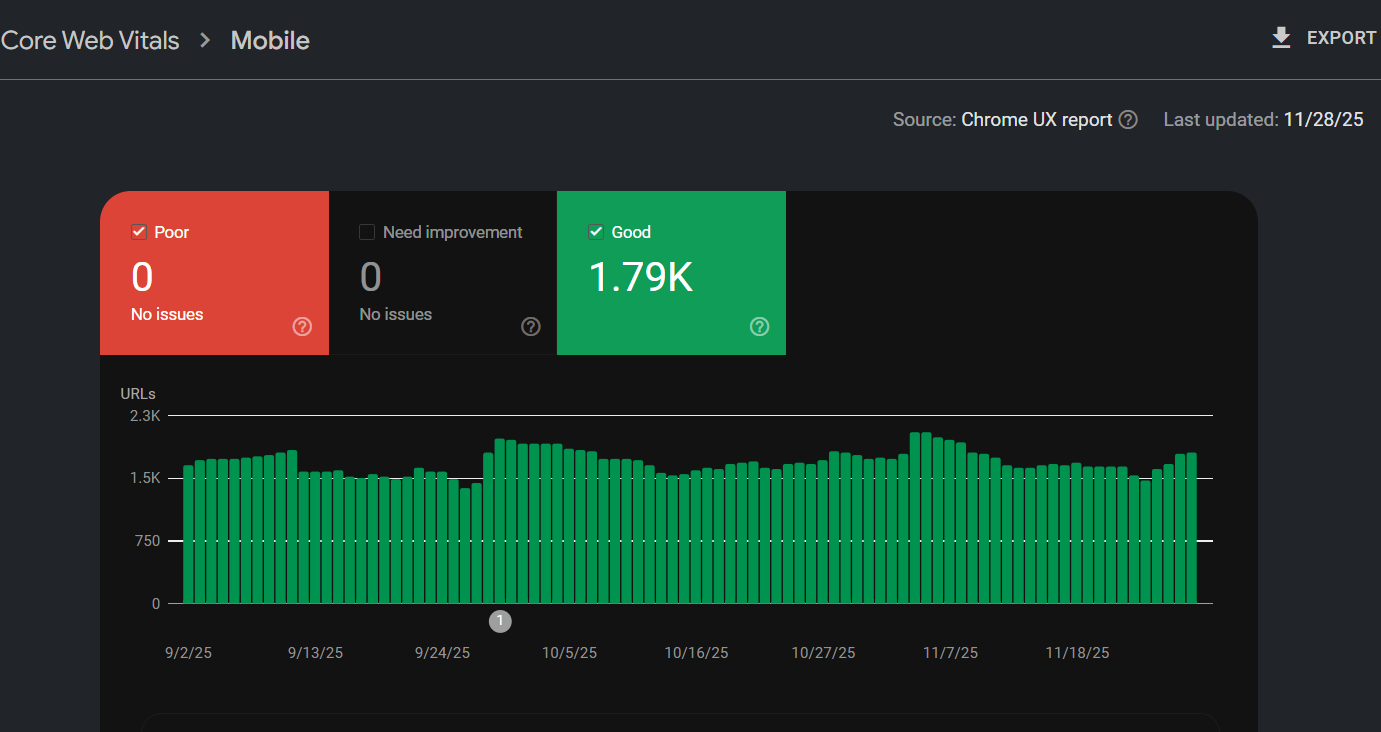Image resolution: width=1381 pixels, height=732 pixels.
Task: Click the Poor count showing 0
Action: [x=142, y=277]
